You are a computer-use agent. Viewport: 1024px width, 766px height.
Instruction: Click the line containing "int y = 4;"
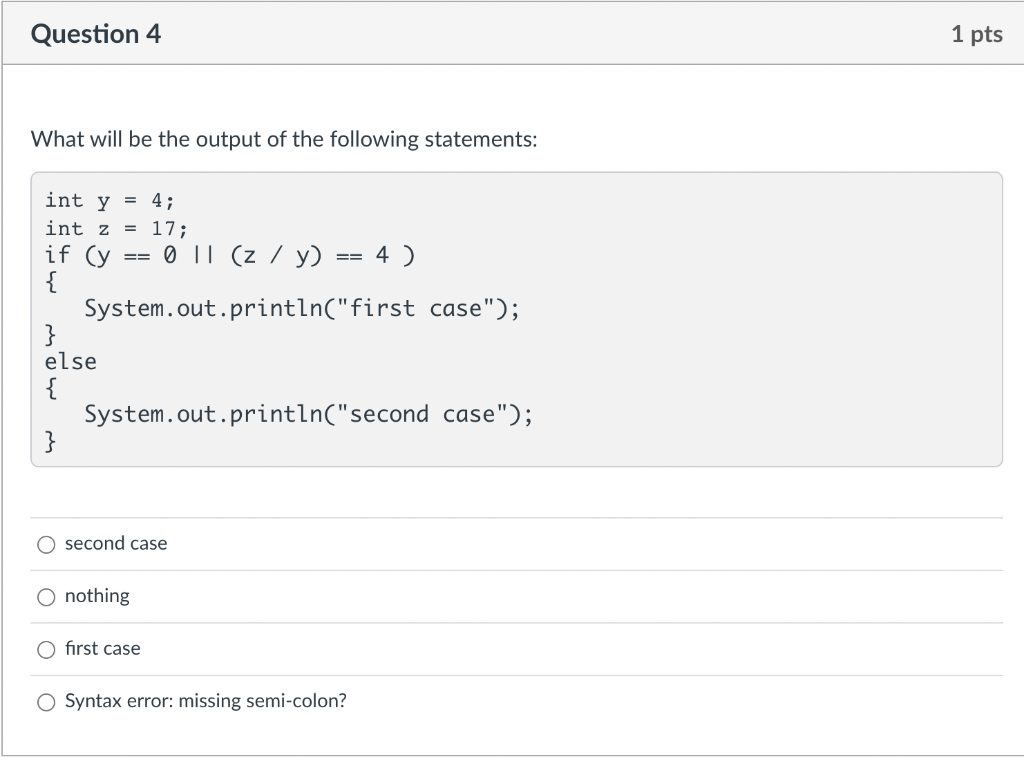pos(108,200)
